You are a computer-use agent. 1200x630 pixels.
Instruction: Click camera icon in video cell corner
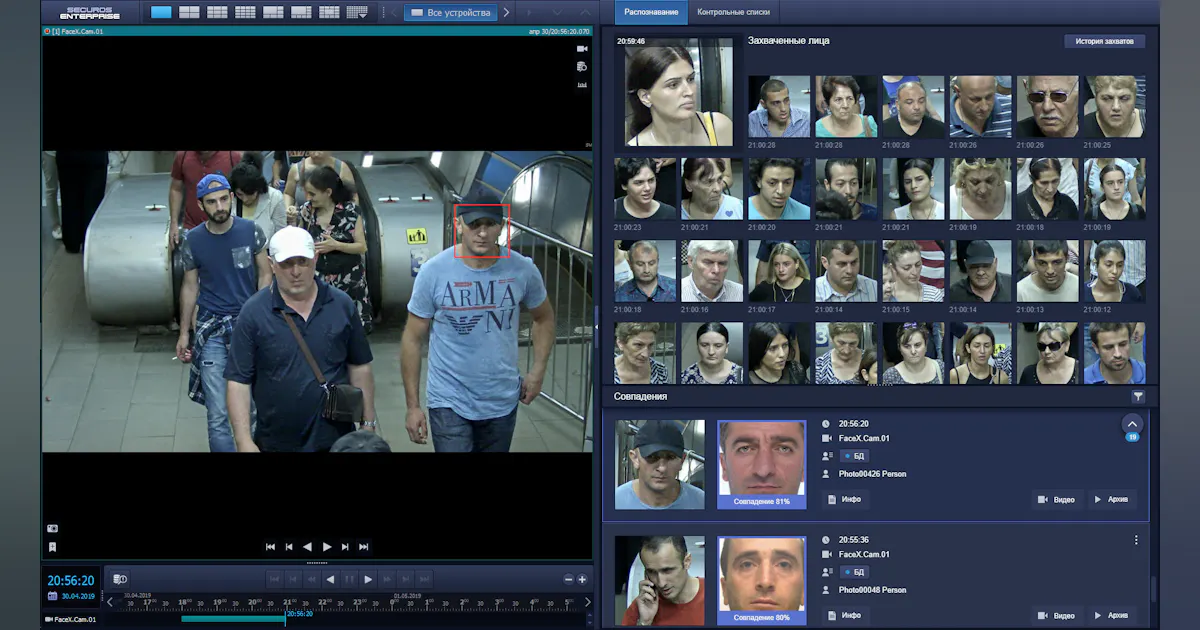point(582,48)
